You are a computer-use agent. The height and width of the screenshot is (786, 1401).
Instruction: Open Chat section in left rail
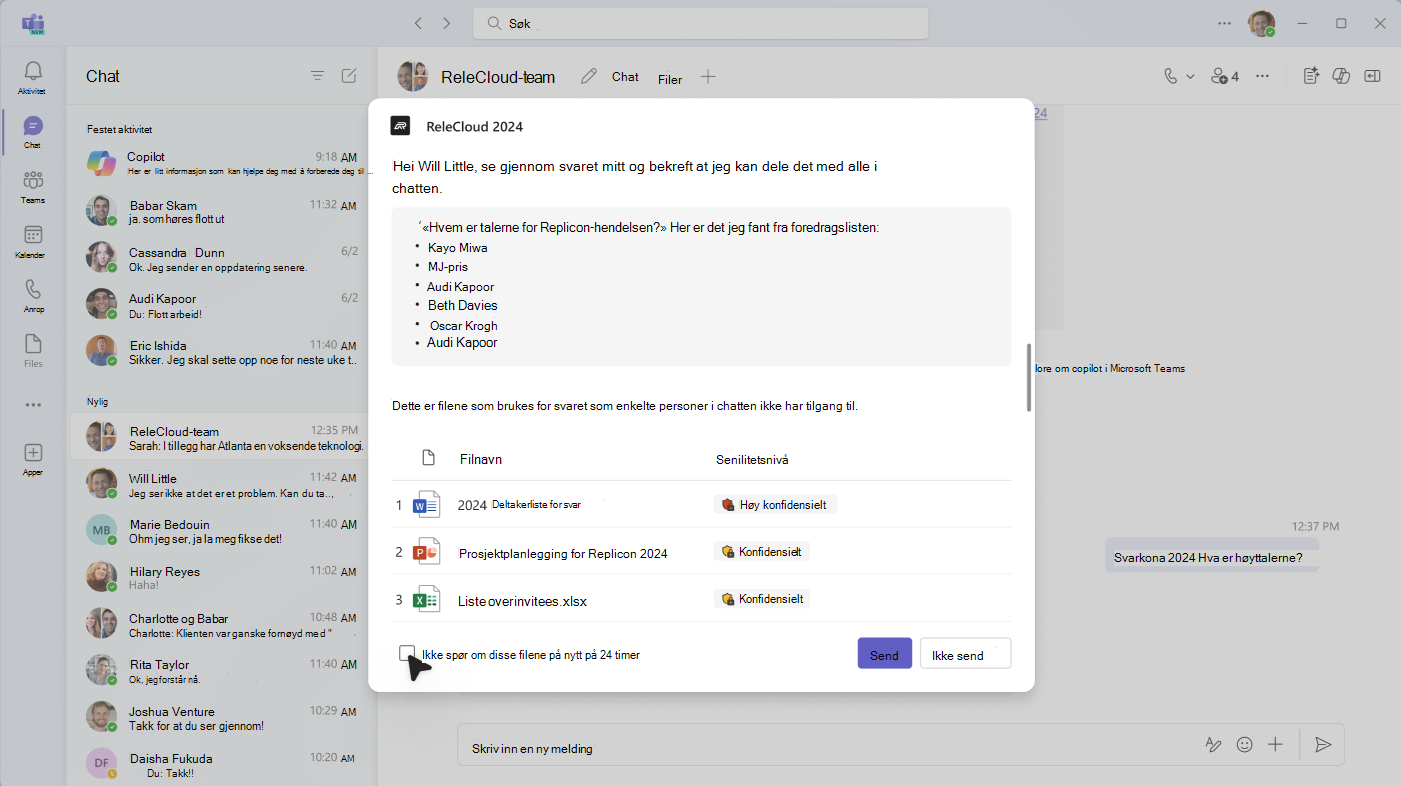click(33, 131)
